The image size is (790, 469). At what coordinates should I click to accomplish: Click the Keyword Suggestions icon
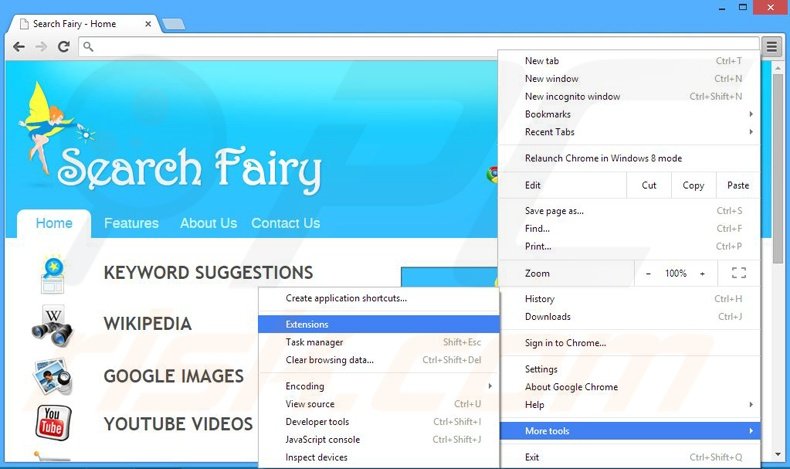coord(53,275)
